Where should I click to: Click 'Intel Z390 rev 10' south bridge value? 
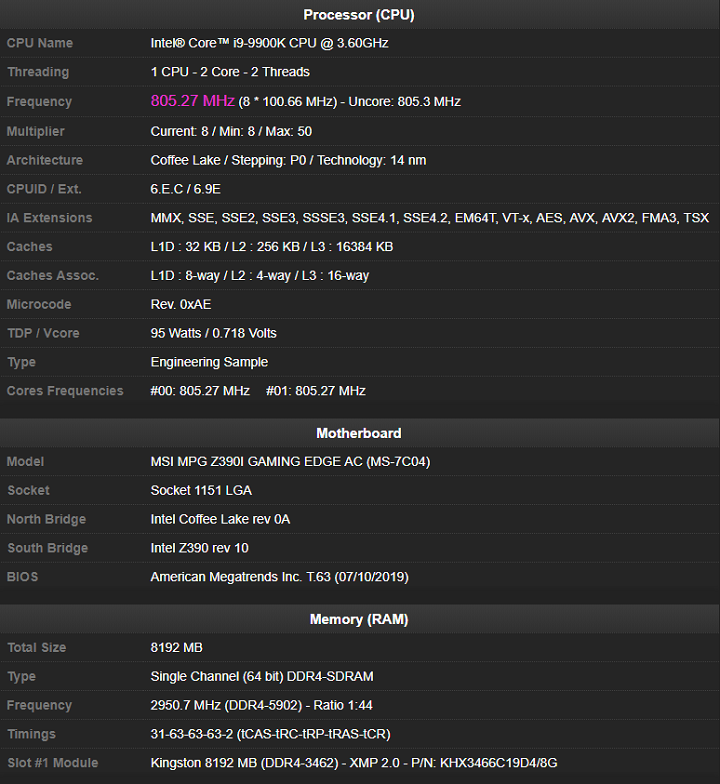pos(200,548)
